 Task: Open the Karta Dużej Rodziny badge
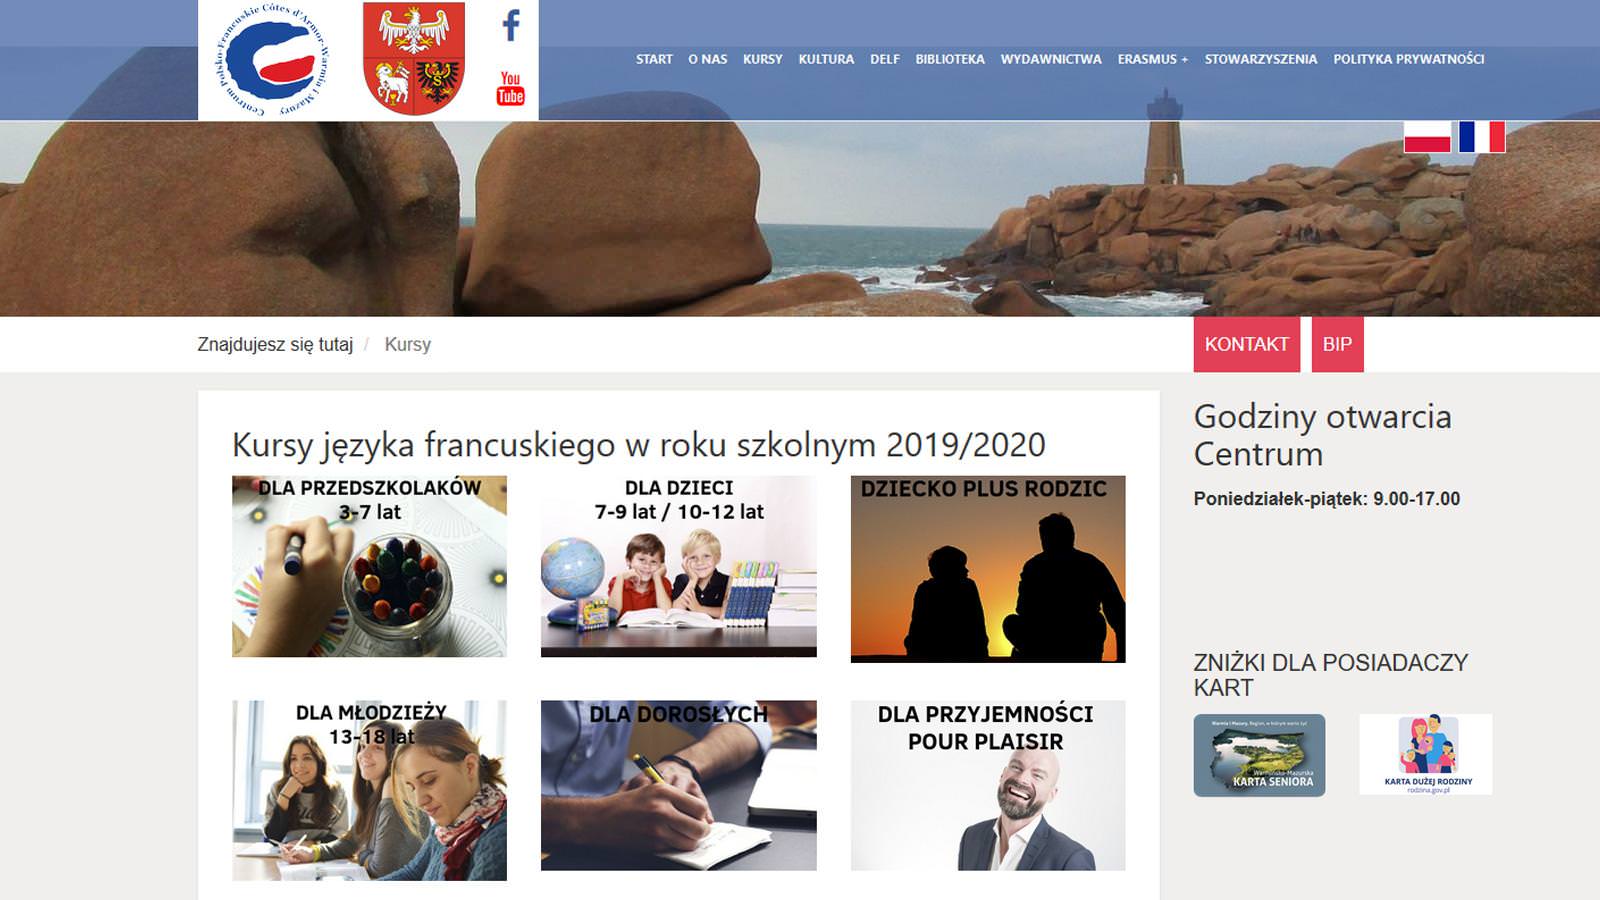tap(1426, 755)
